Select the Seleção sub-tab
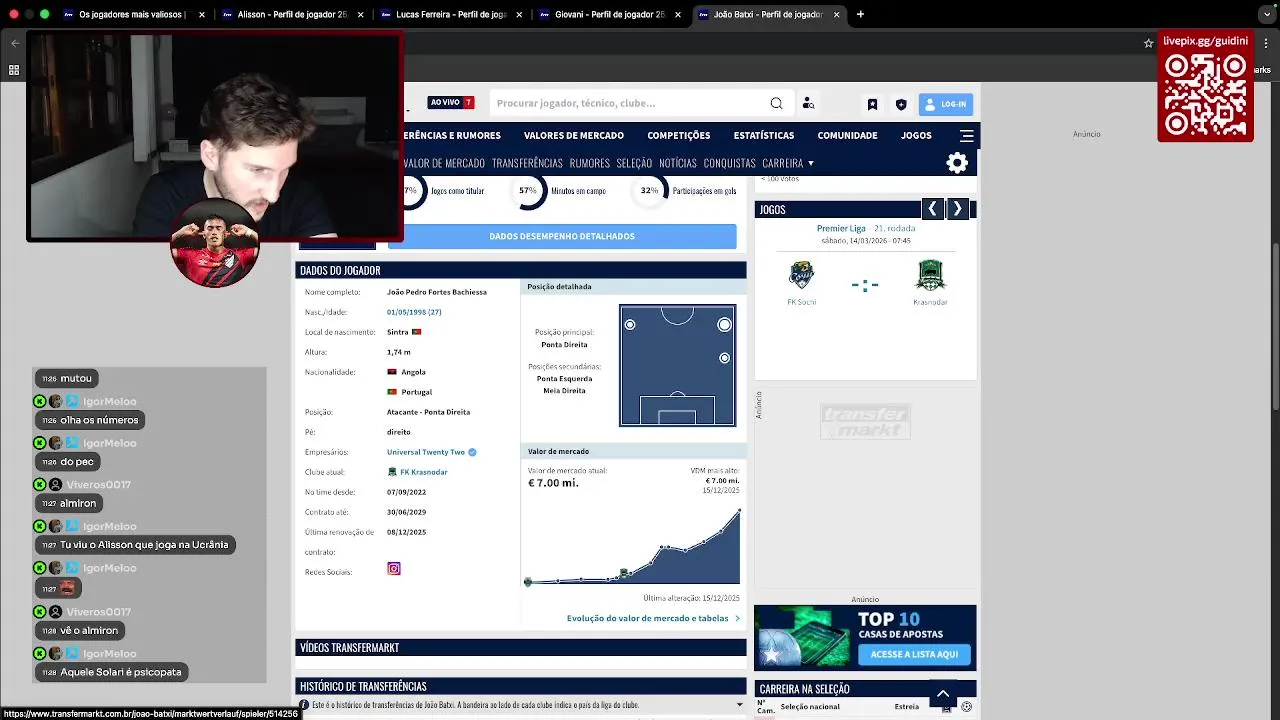This screenshot has height=720, width=1280. pyautogui.click(x=634, y=163)
